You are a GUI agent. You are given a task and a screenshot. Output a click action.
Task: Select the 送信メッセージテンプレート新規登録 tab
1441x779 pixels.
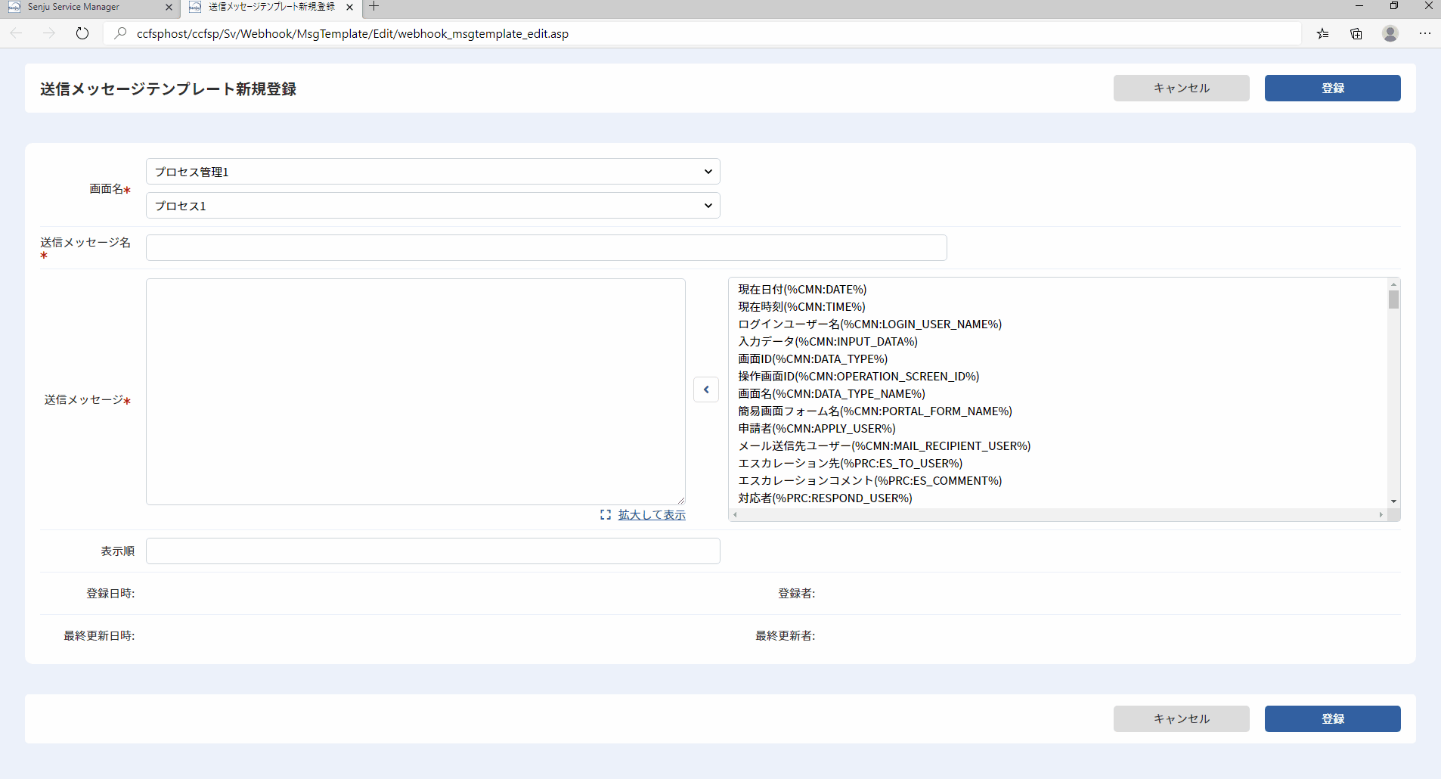(271, 7)
